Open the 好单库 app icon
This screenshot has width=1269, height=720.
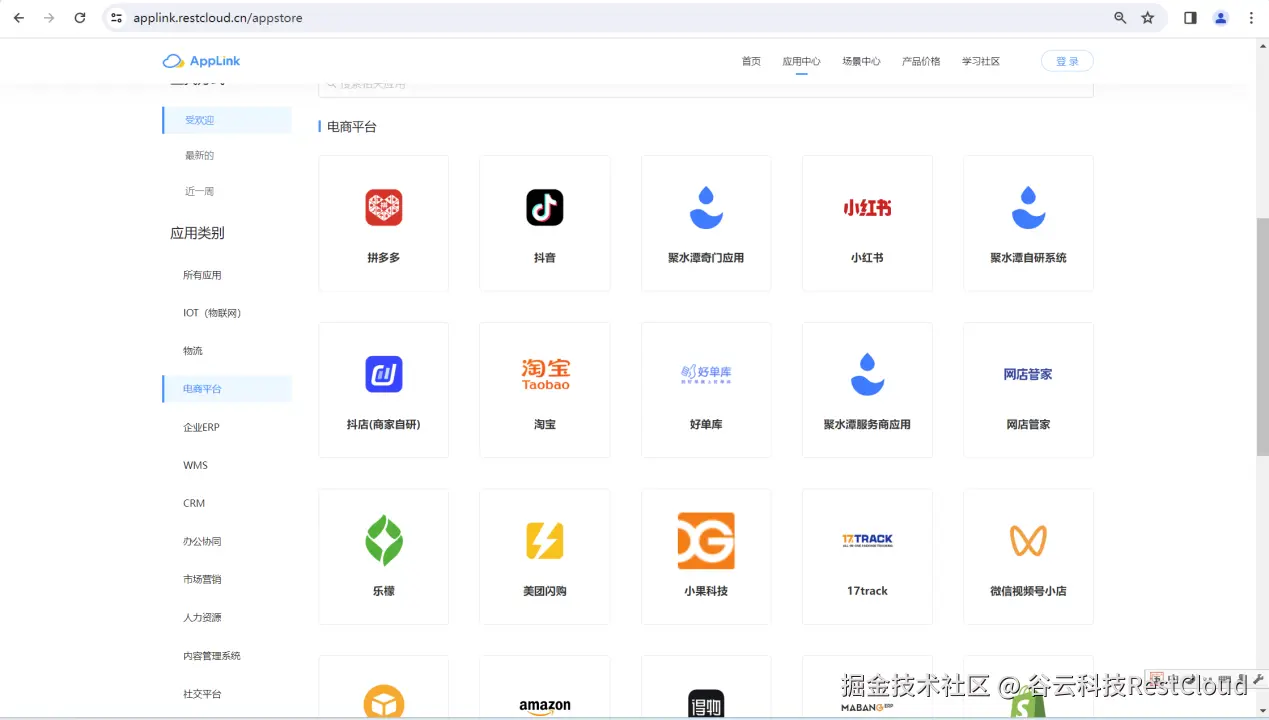pyautogui.click(x=706, y=374)
